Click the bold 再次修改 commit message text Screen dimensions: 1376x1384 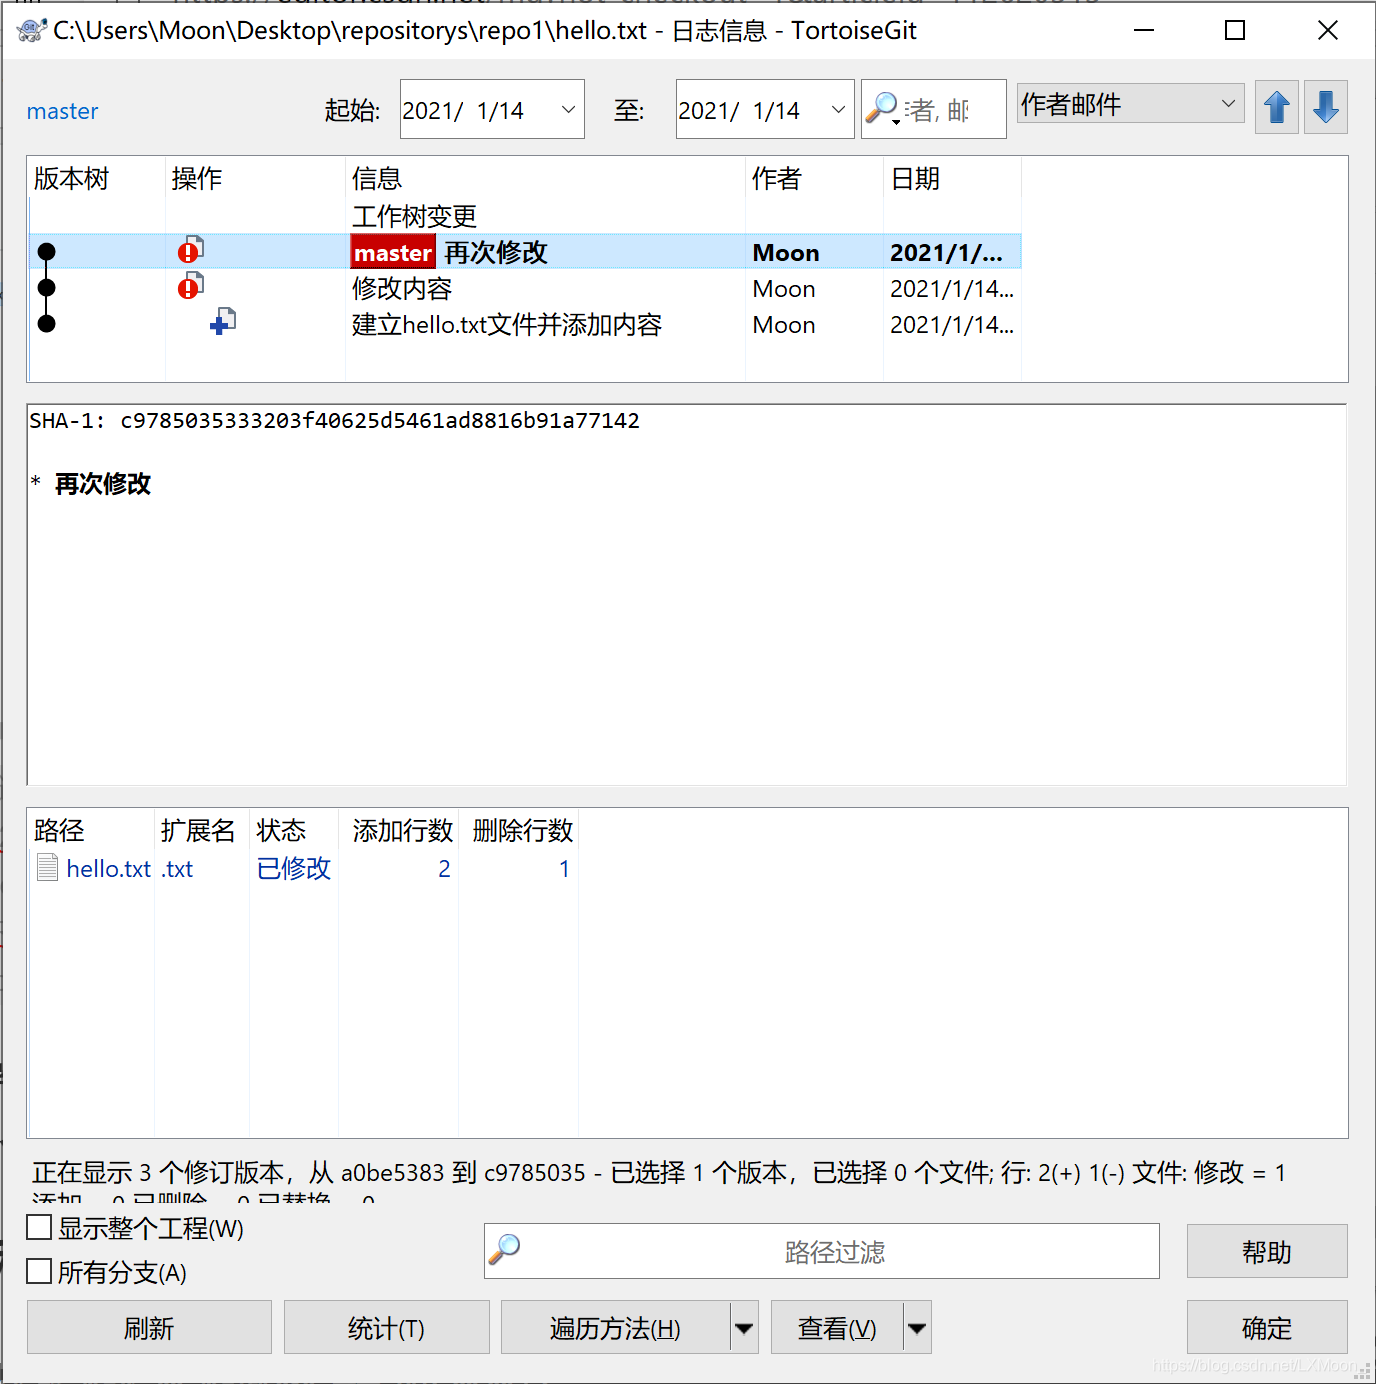[102, 484]
